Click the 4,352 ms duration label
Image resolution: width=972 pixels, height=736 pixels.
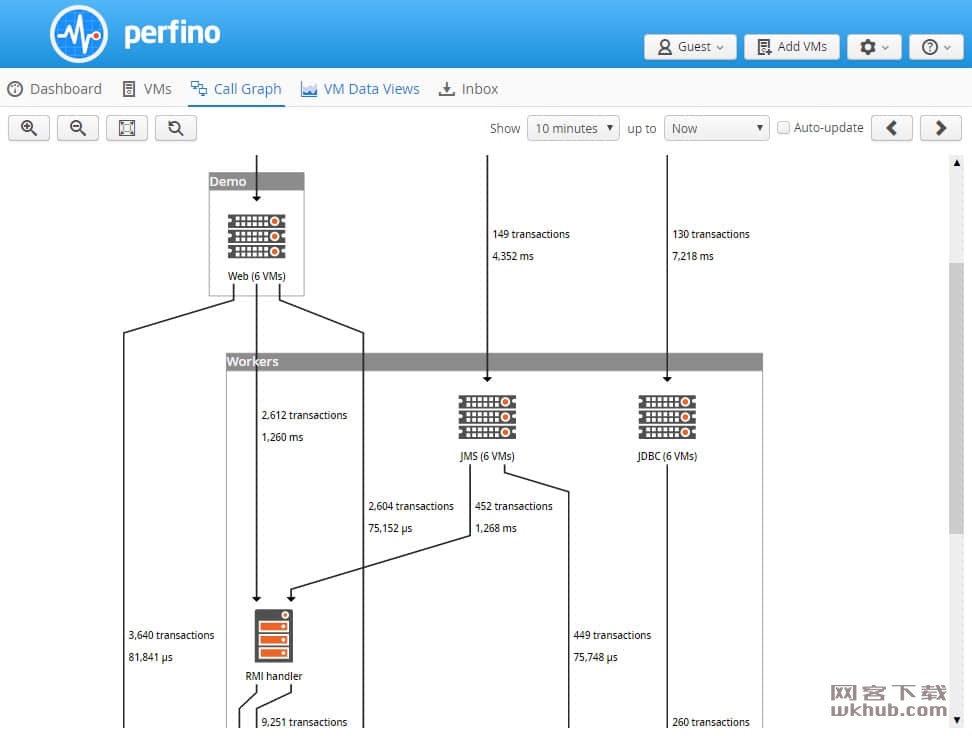(513, 256)
